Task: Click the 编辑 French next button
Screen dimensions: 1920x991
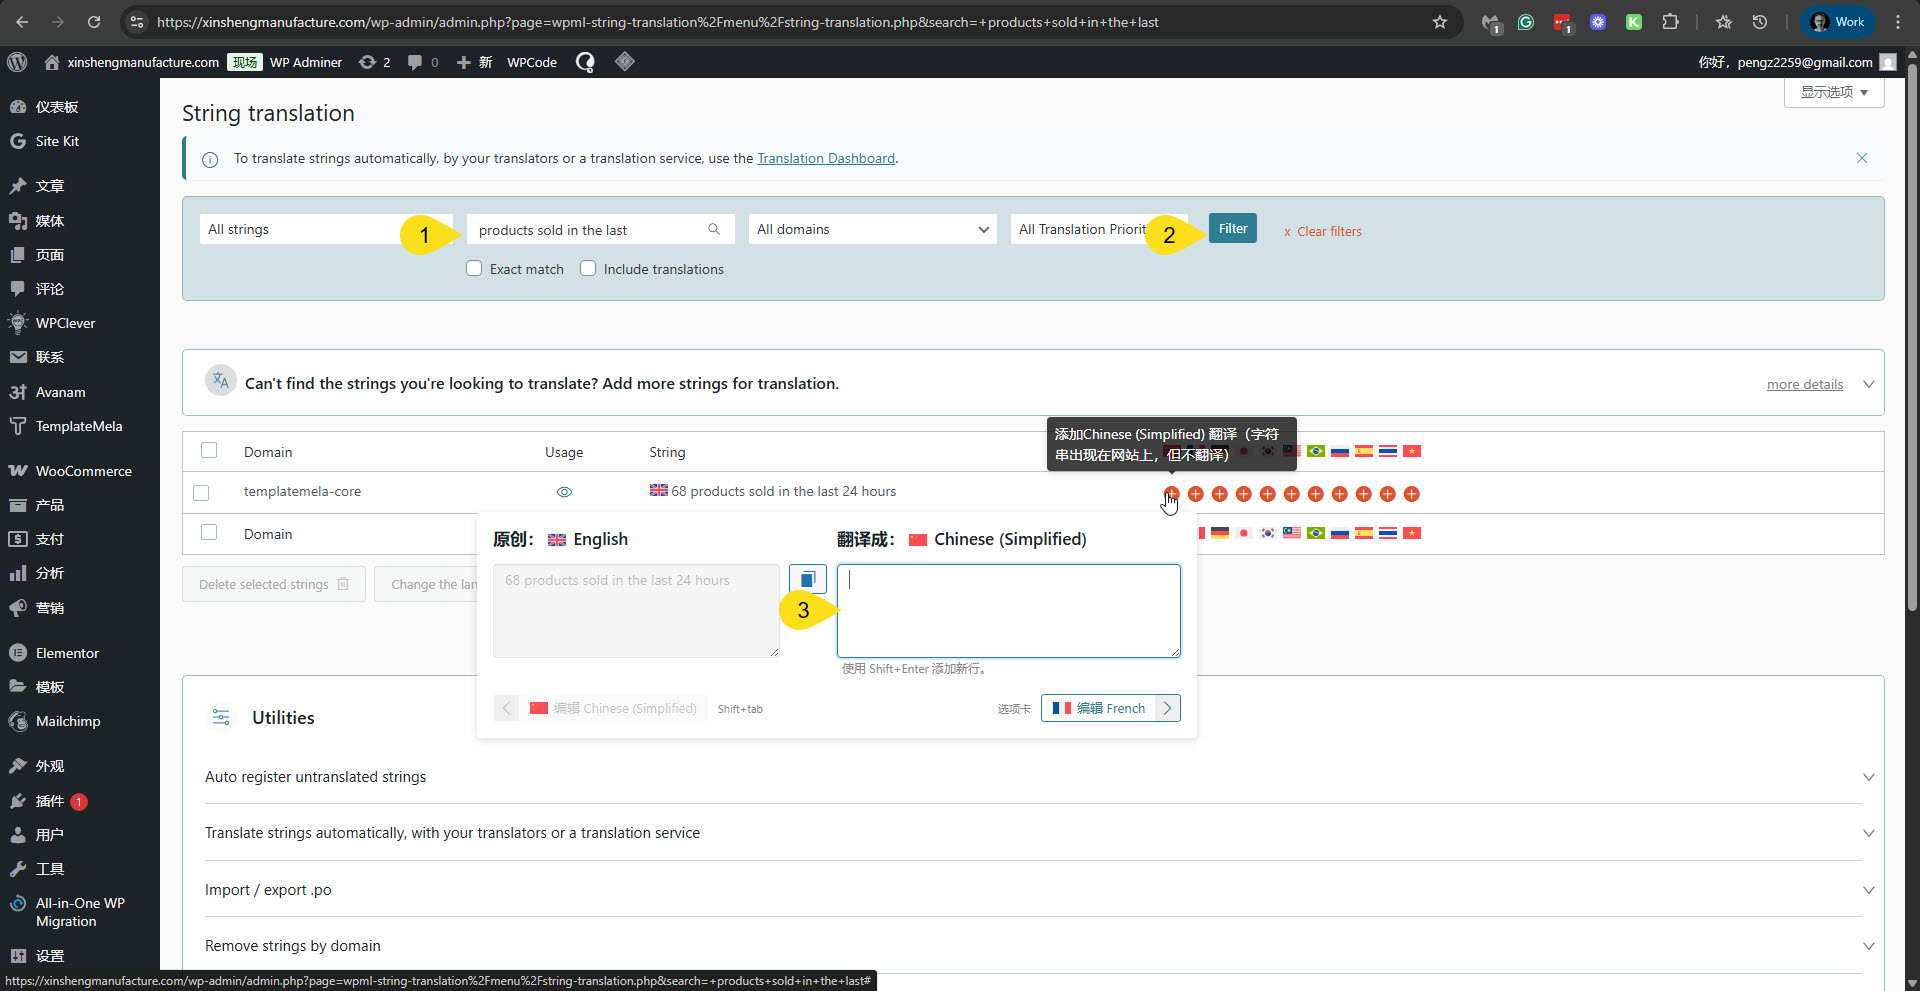Action: pos(1110,708)
